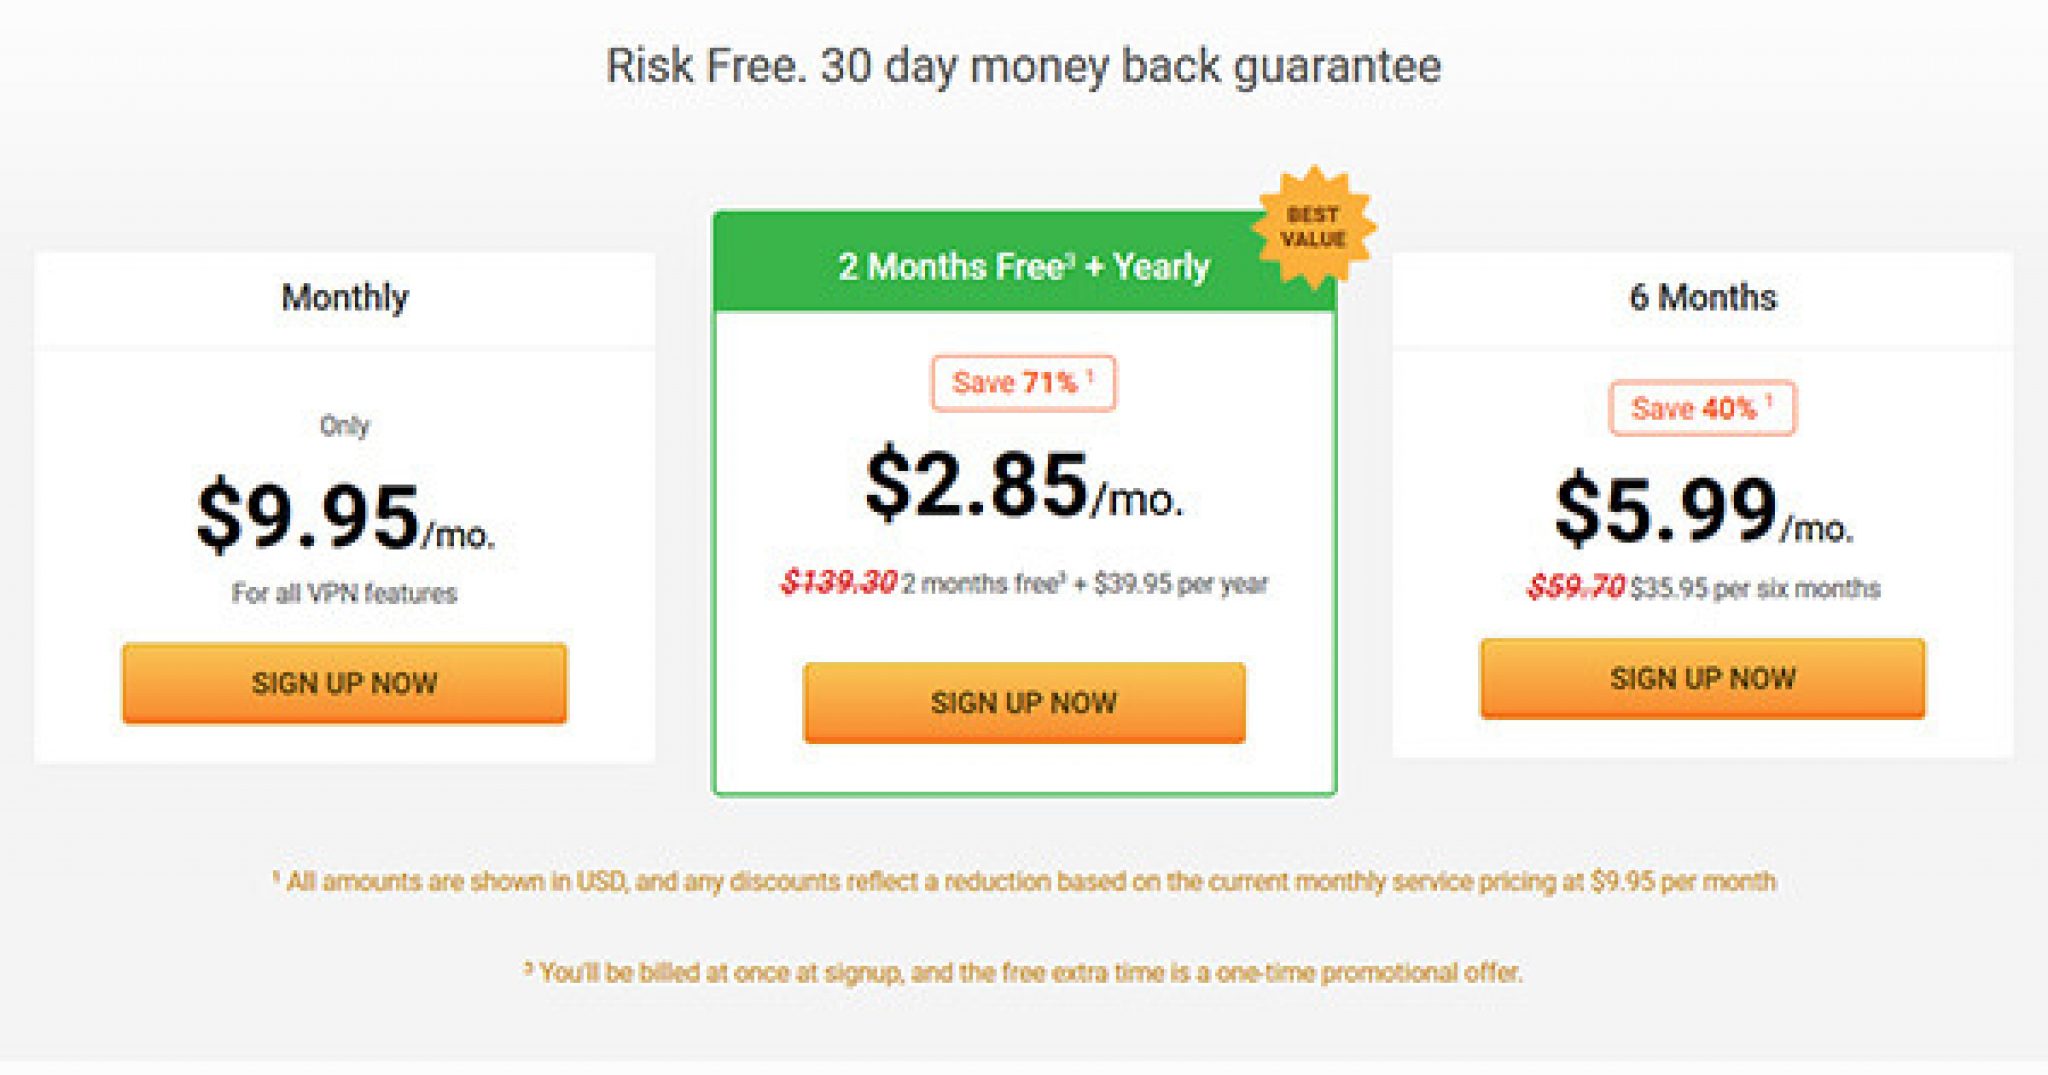Screen dimensions: 2048x1075
Task: Click the $9.95/mo. price
Action: coord(345,516)
